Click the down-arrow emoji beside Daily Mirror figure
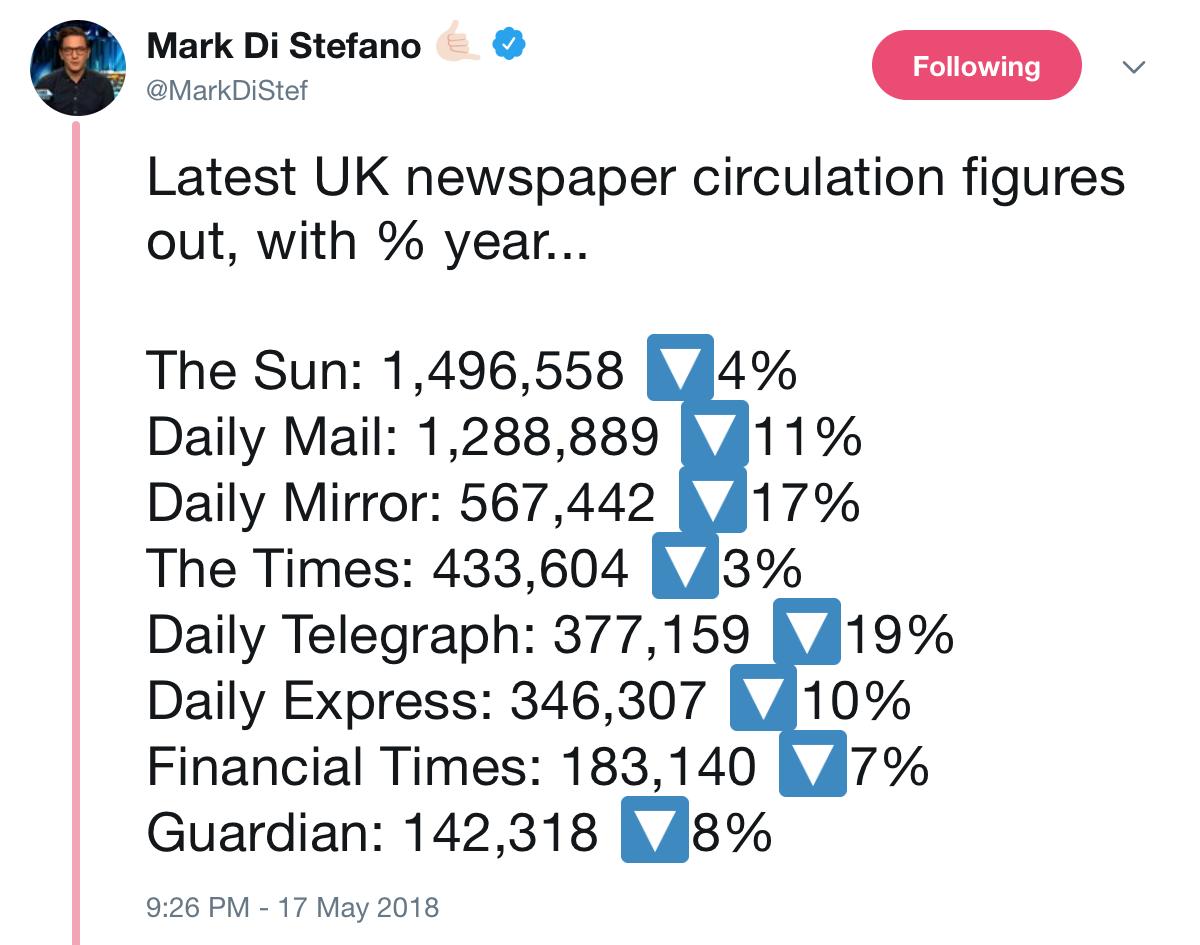The height and width of the screenshot is (945, 1200). point(712,500)
